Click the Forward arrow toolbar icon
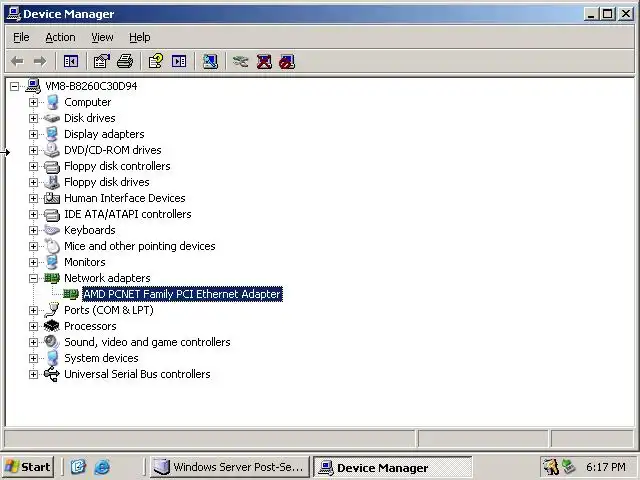The image size is (640, 480). 40,62
